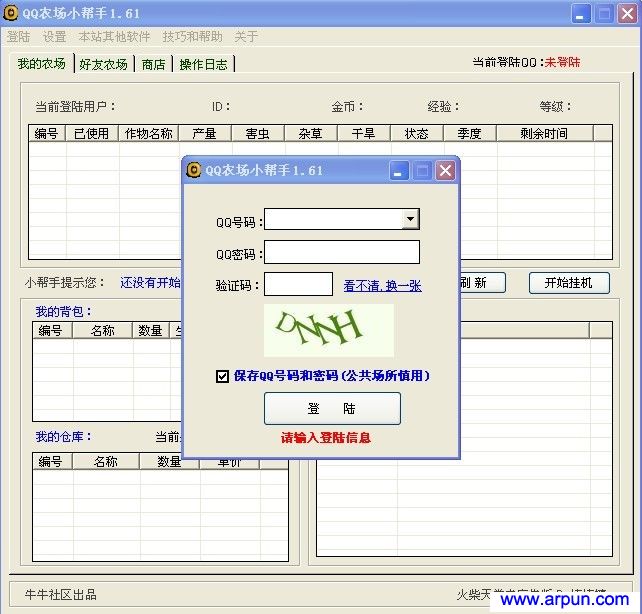Switch to 我的农场 tab
Screen dimensions: 642x614
click(x=42, y=64)
